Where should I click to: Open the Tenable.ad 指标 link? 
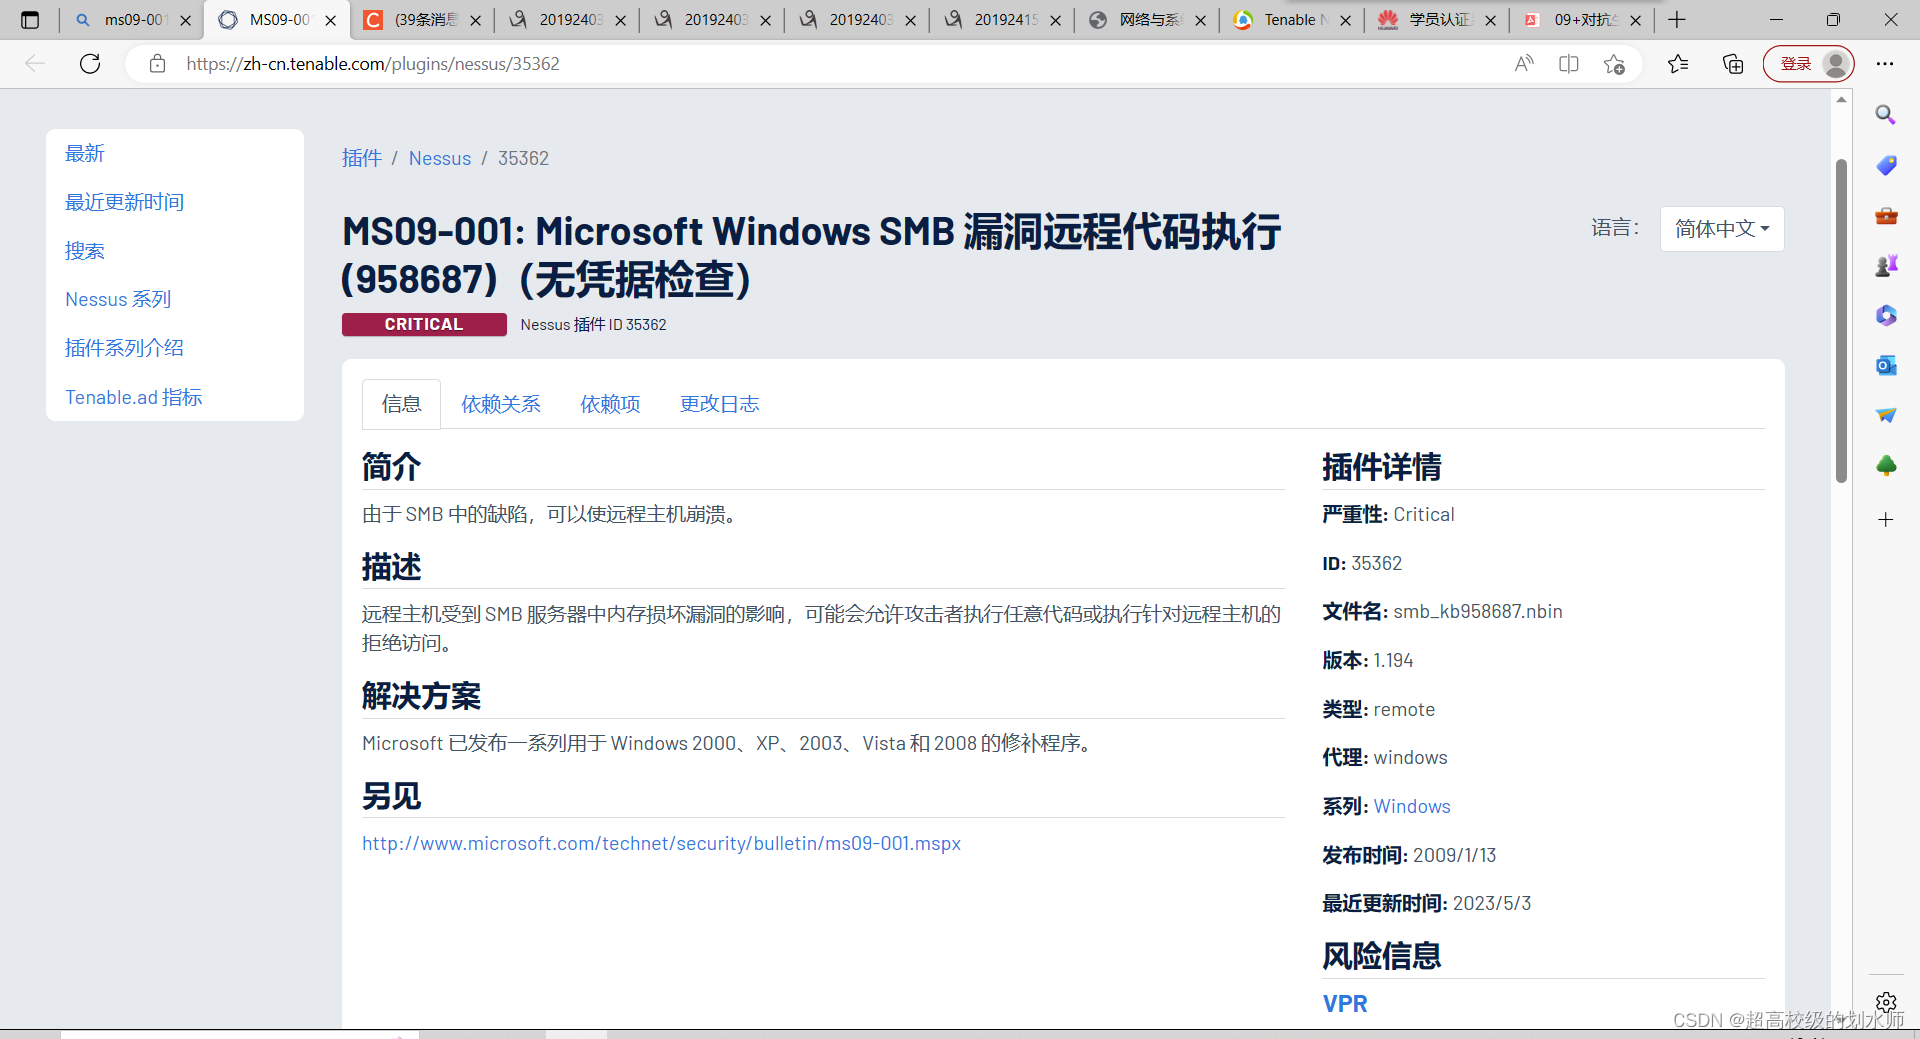[134, 397]
